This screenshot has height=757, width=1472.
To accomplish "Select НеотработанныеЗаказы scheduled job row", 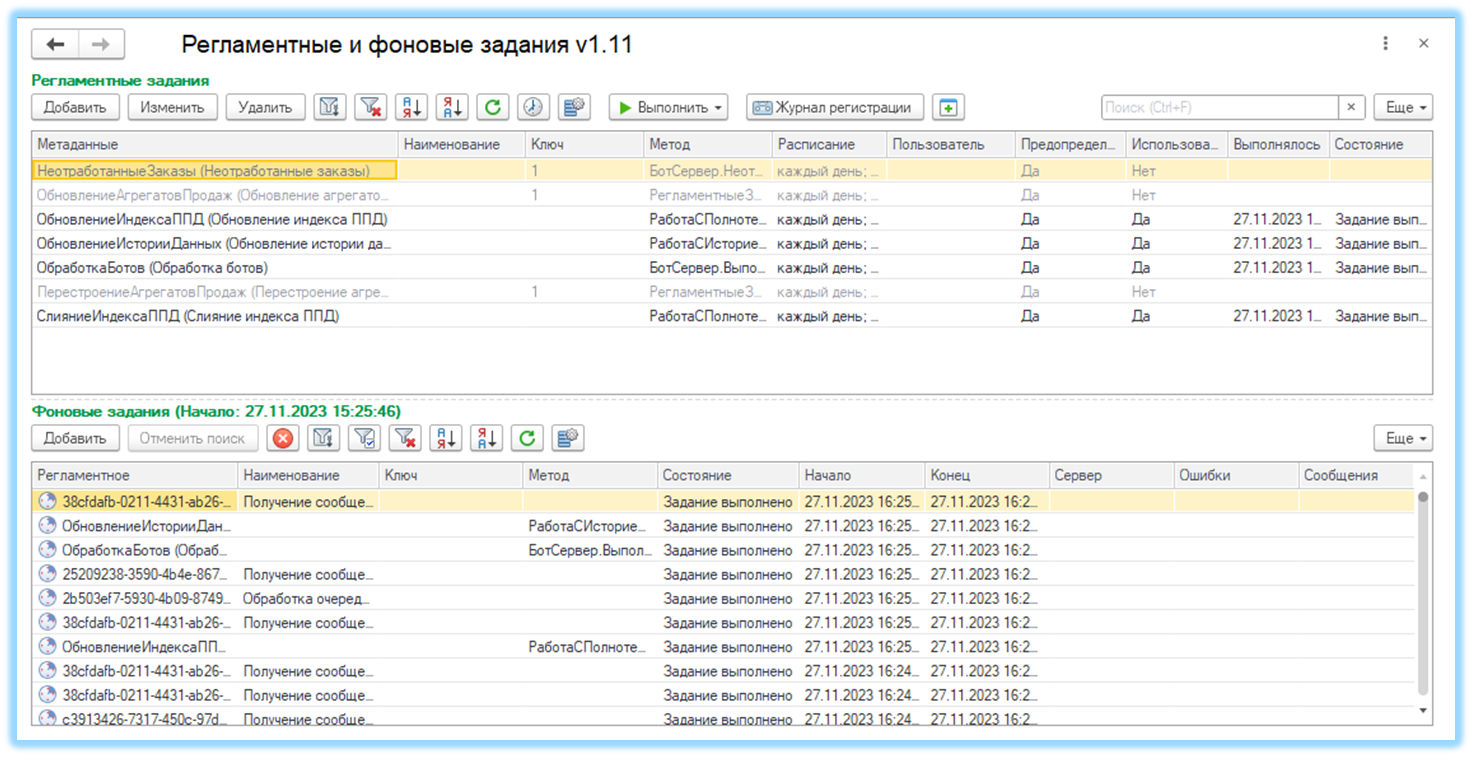I will (x=731, y=171).
